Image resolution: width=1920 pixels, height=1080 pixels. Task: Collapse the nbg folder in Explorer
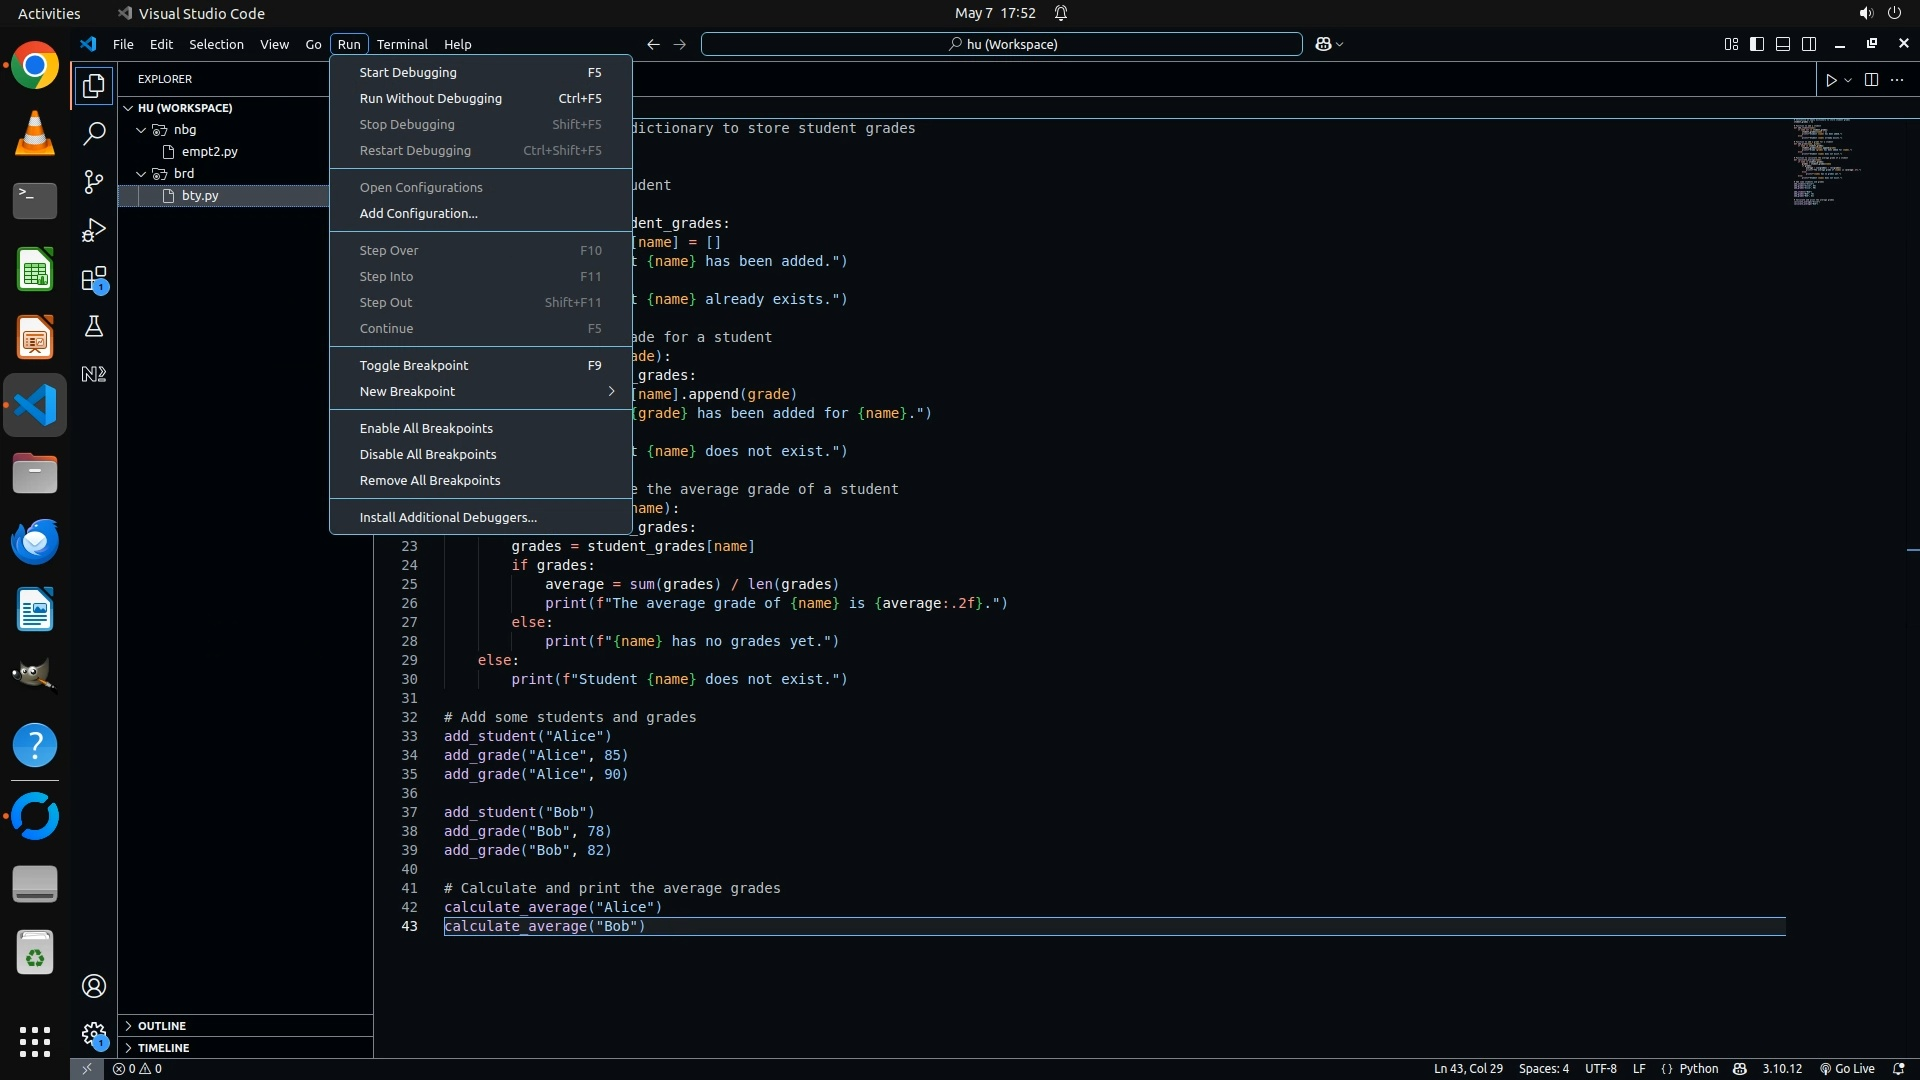coord(142,130)
